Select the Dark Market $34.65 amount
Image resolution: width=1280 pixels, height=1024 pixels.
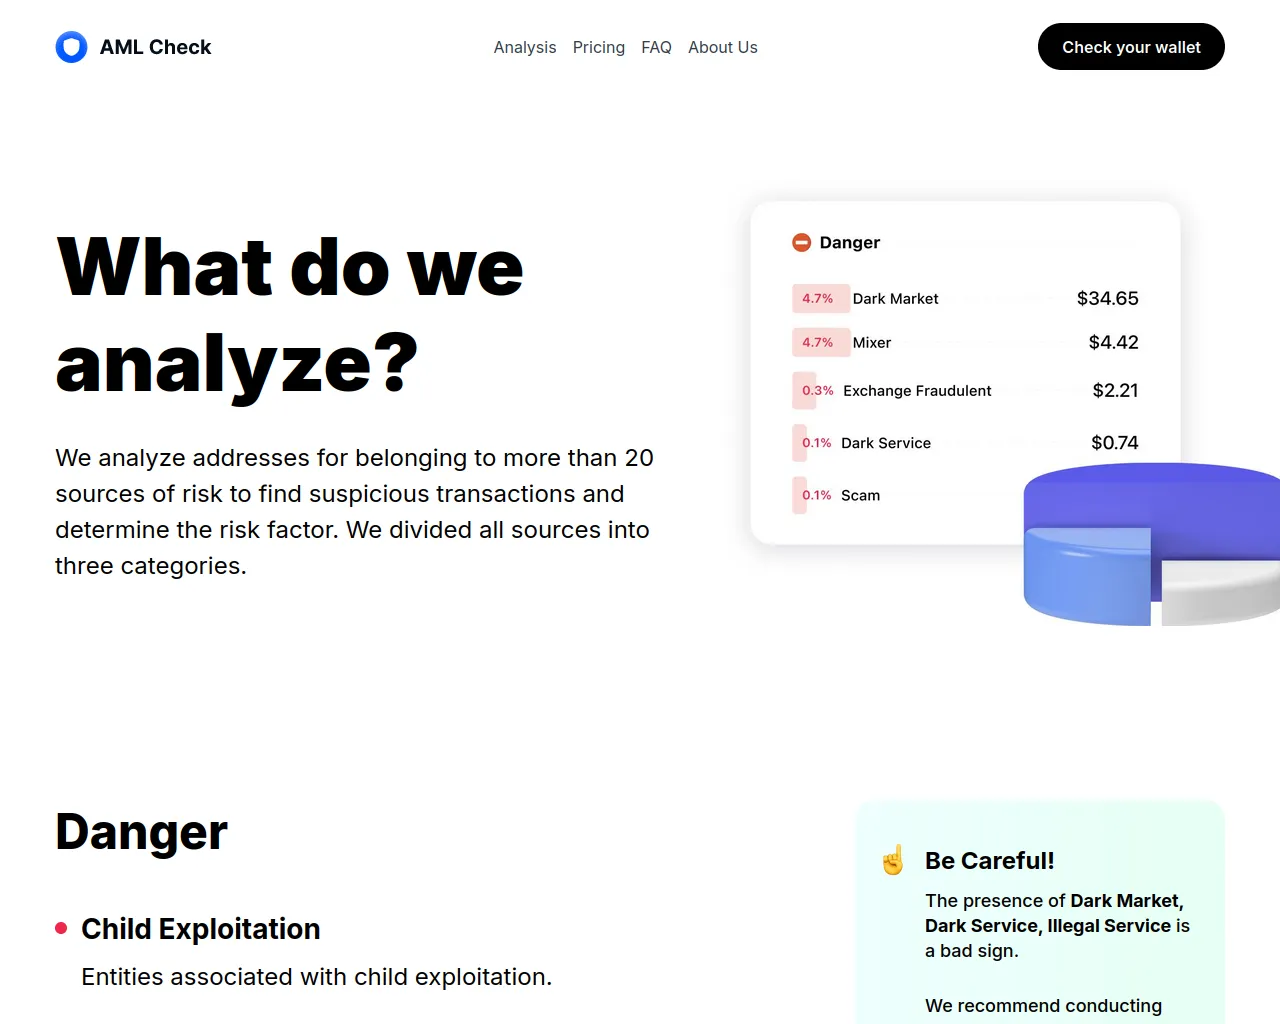[x=1107, y=298]
